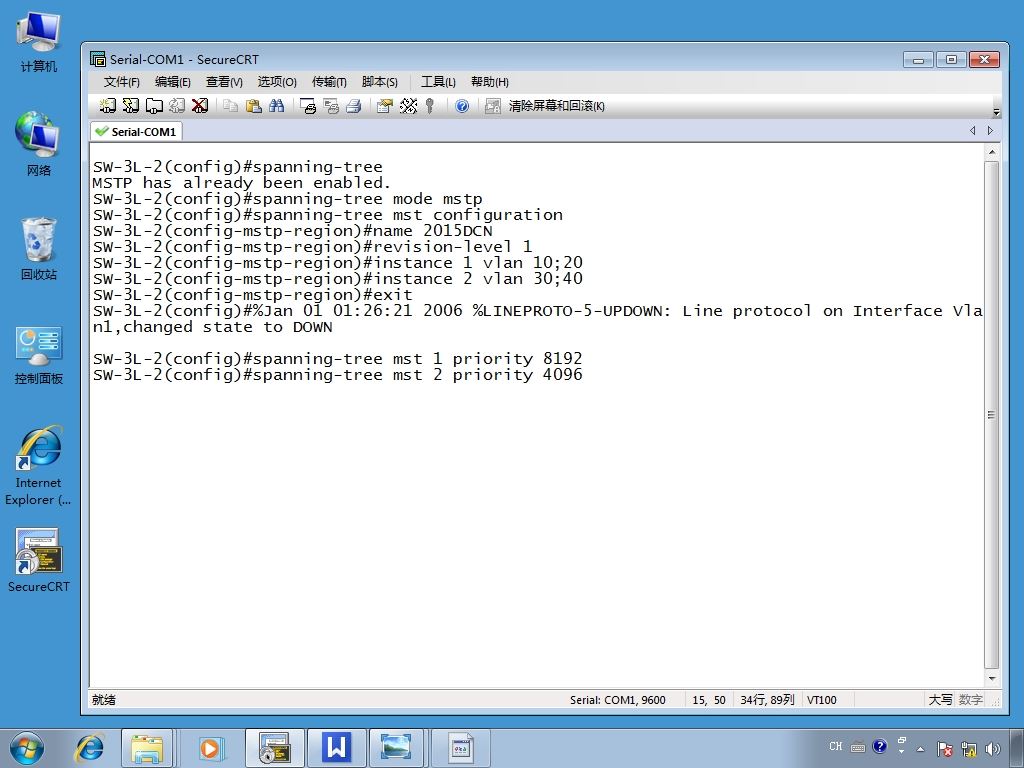Click the Find binoculars icon
Viewport: 1024px width, 768px height.
276,106
